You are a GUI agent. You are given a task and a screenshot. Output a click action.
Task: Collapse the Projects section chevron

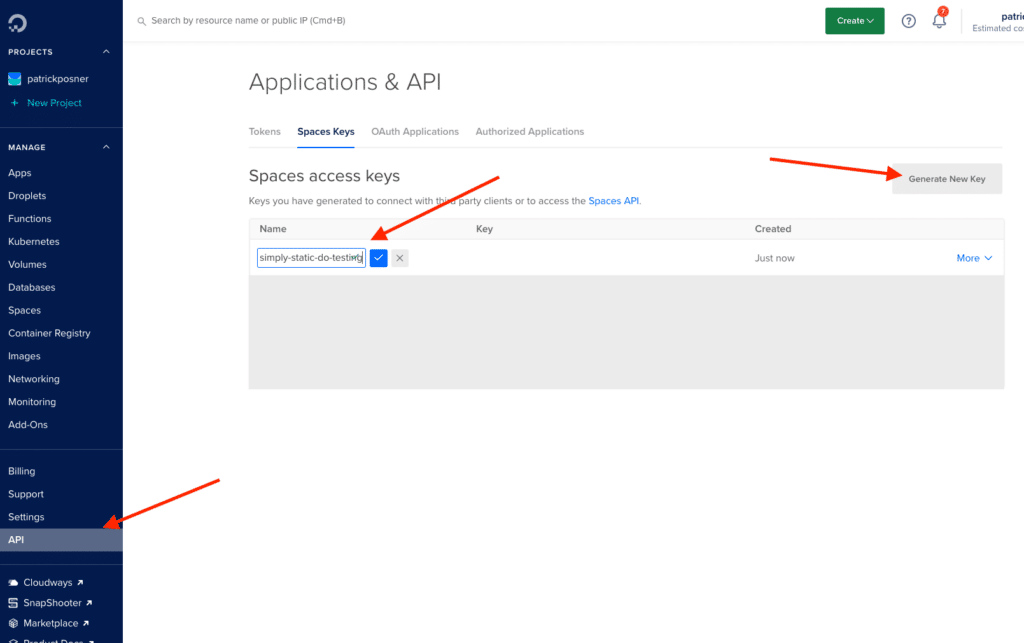(x=106, y=52)
